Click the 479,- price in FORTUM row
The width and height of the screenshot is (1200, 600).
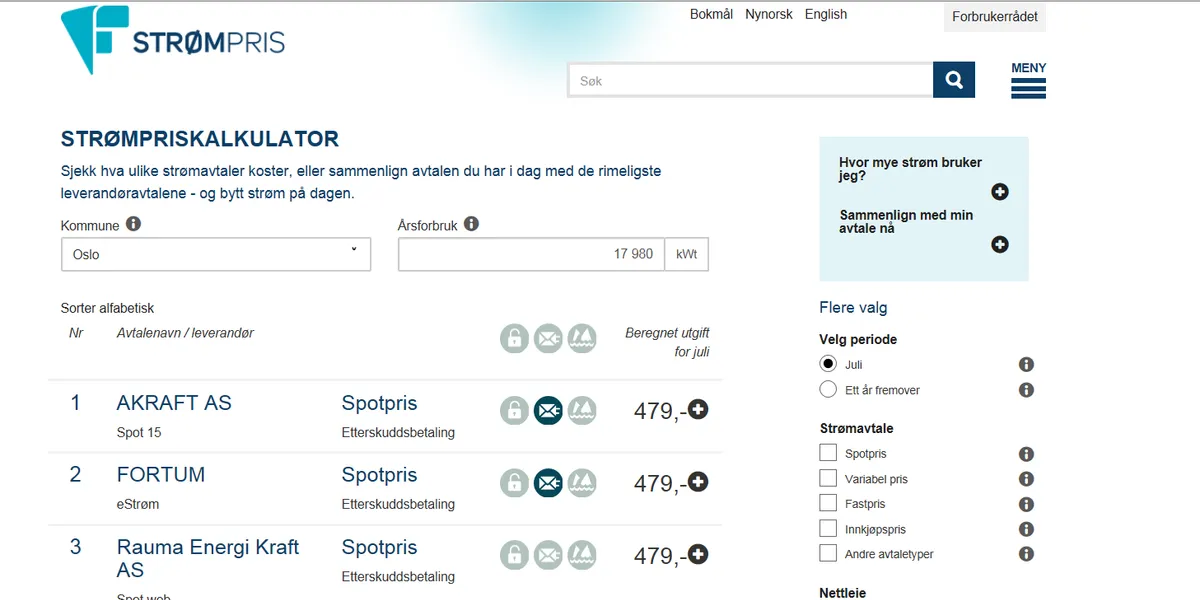(659, 484)
